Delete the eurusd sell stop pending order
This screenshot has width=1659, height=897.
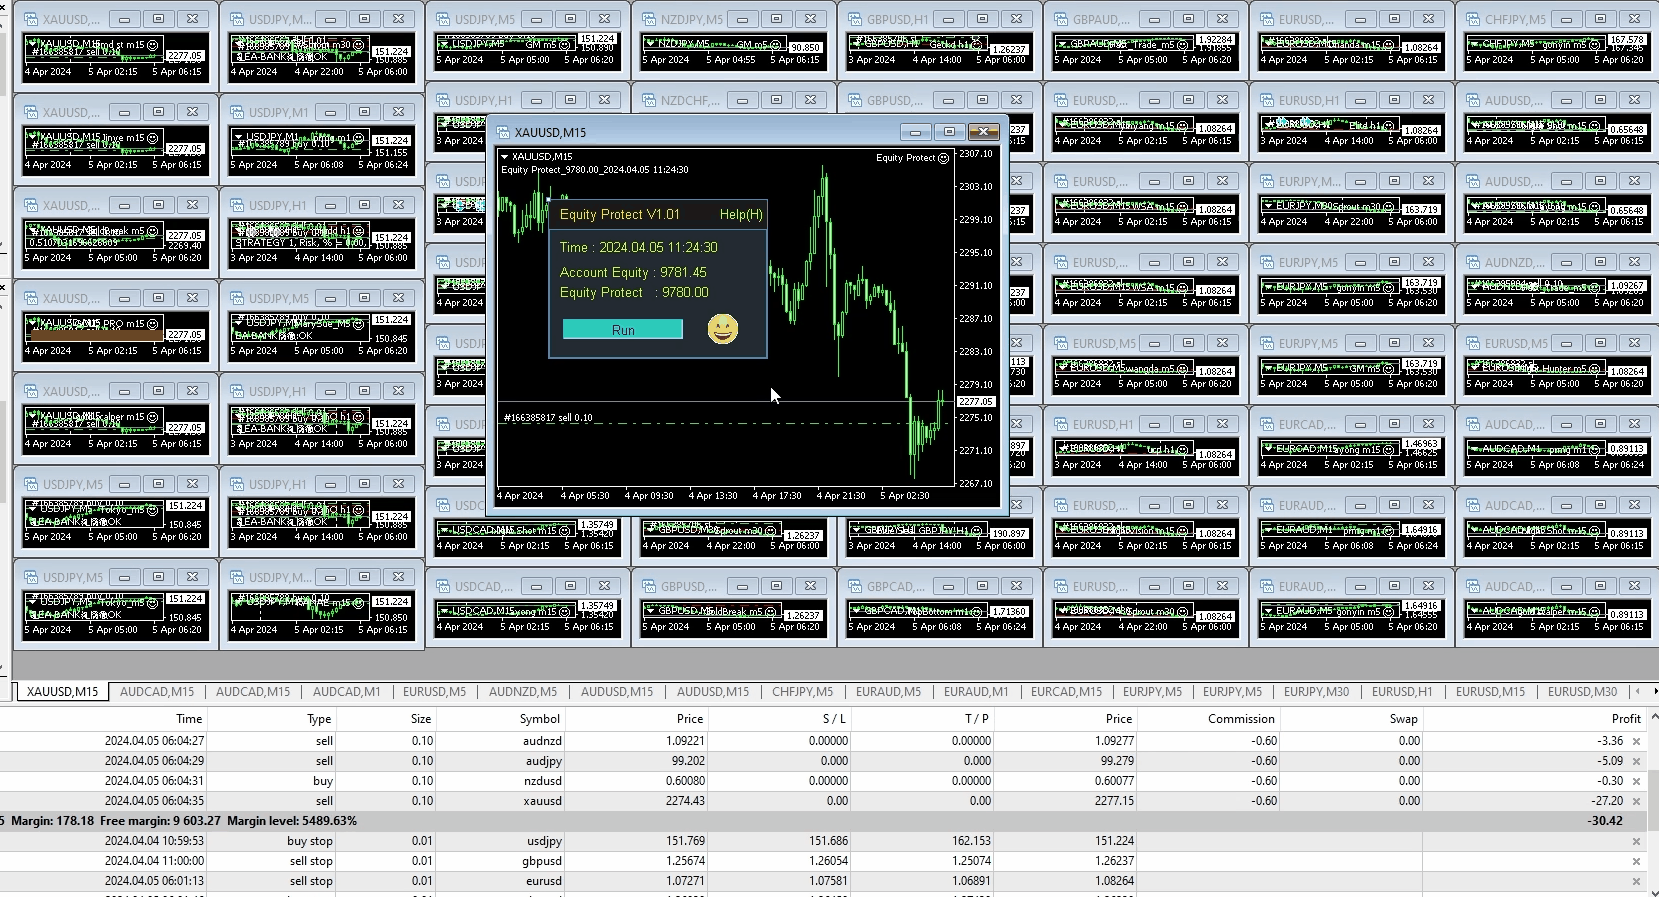point(1636,881)
